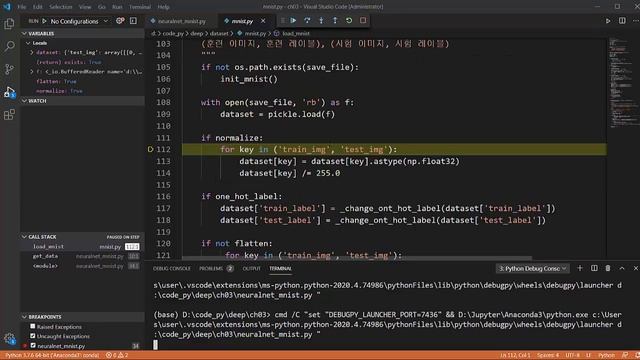Kill terminal with the trash icon

608,268
